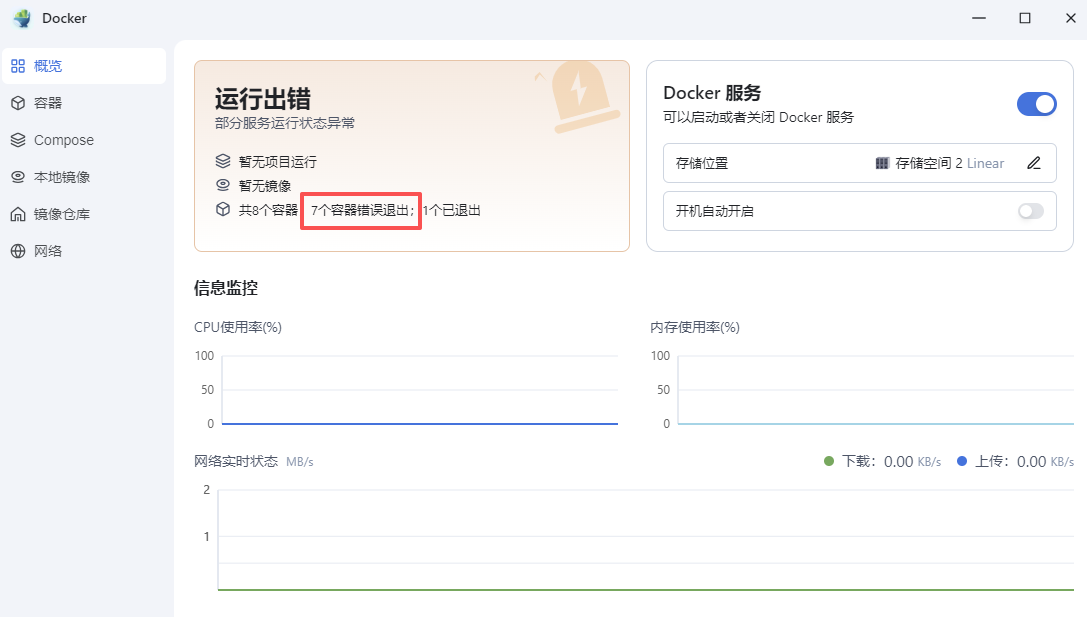This screenshot has width=1087, height=617.
Task: Click the cube icon beside 共8个容器
Action: coord(223,209)
